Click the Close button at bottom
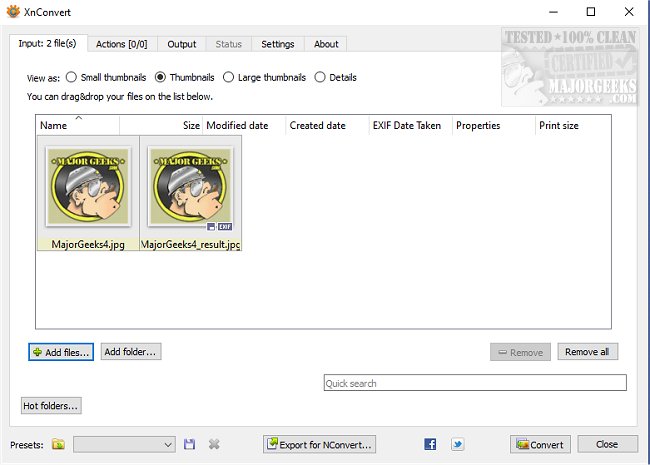 pos(607,444)
